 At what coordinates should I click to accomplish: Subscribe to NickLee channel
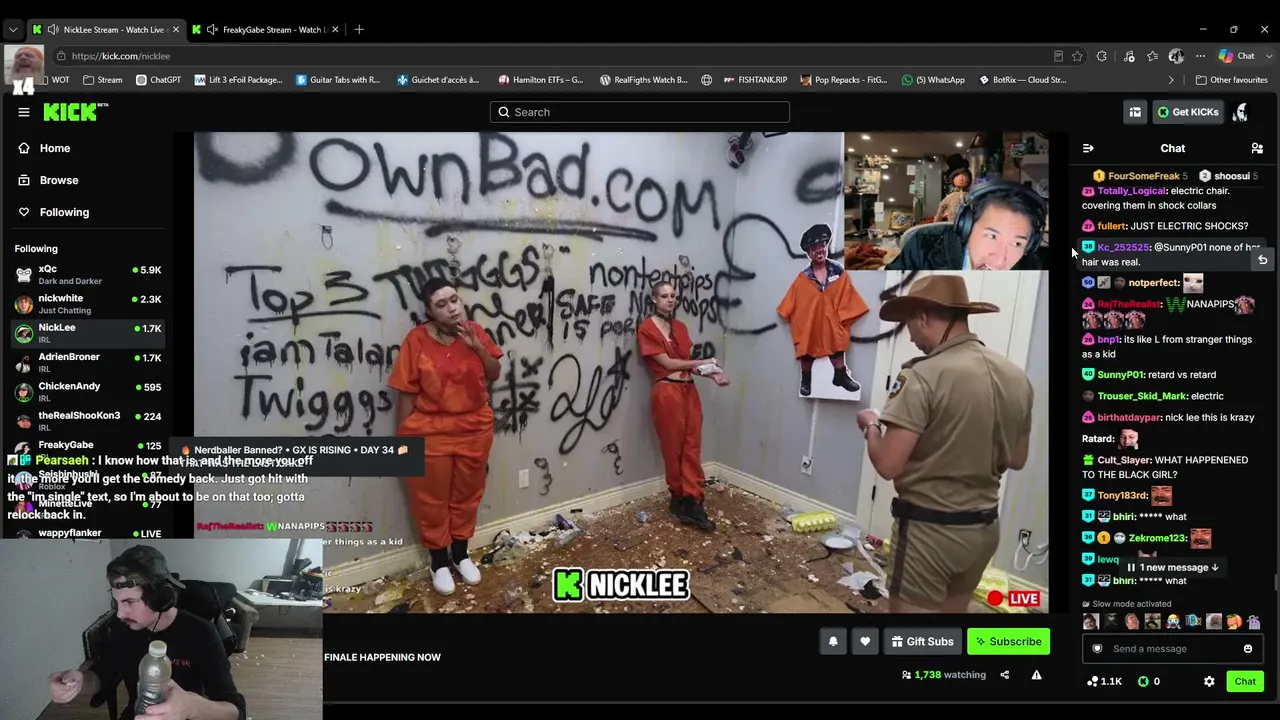click(1008, 642)
